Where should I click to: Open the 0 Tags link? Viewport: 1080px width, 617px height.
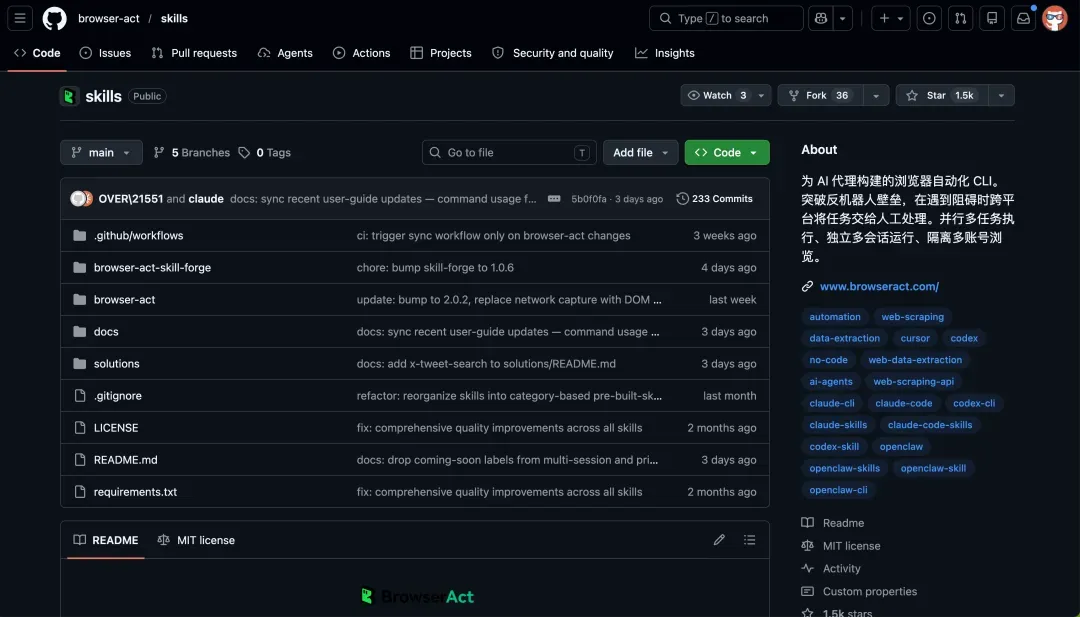[264, 153]
